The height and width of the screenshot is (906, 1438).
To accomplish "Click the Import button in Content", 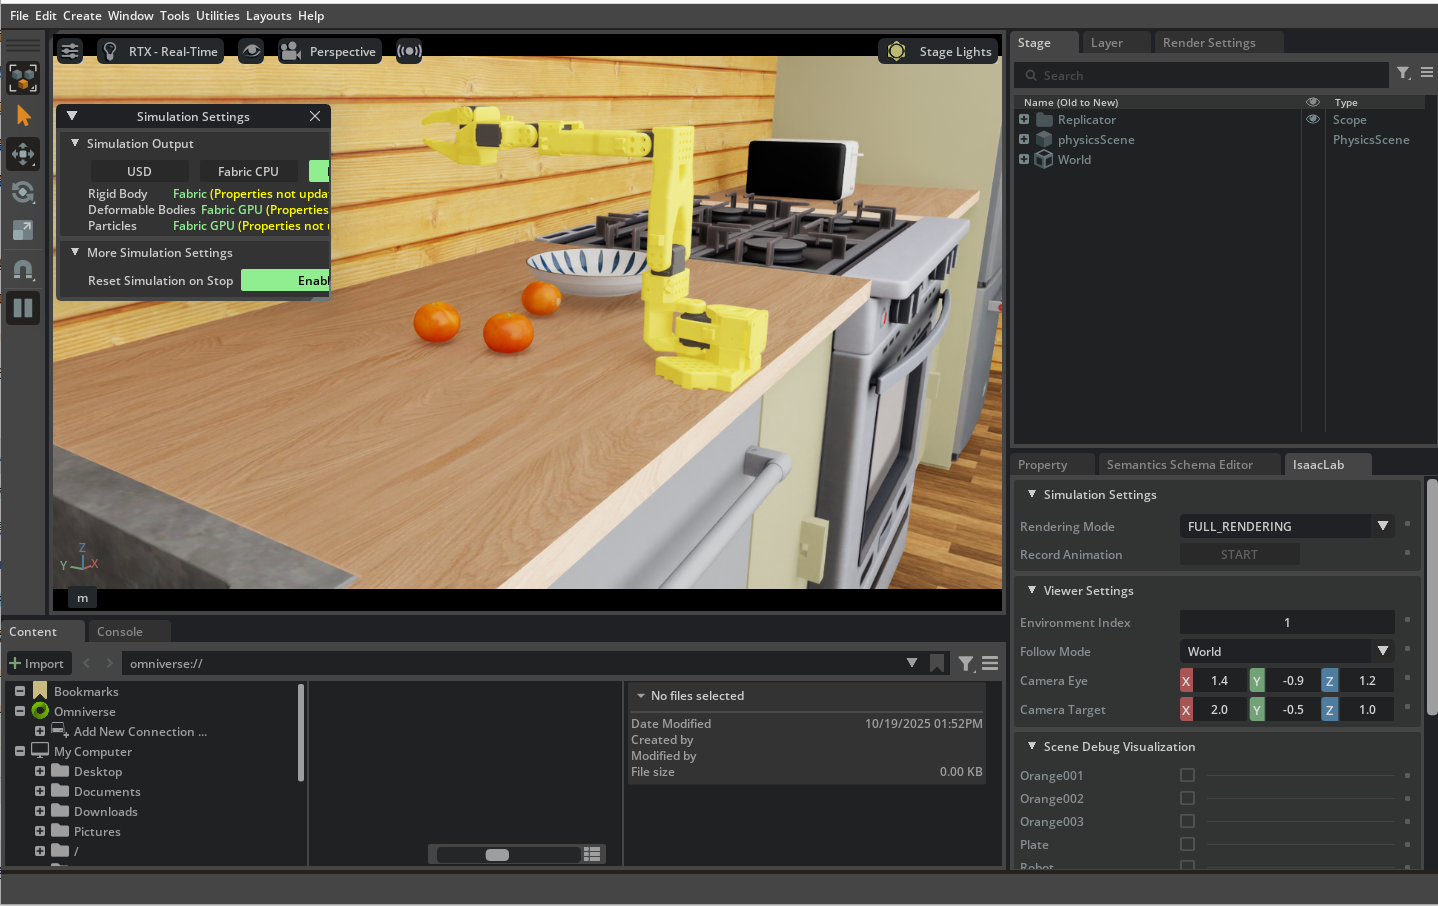I will click(x=36, y=663).
